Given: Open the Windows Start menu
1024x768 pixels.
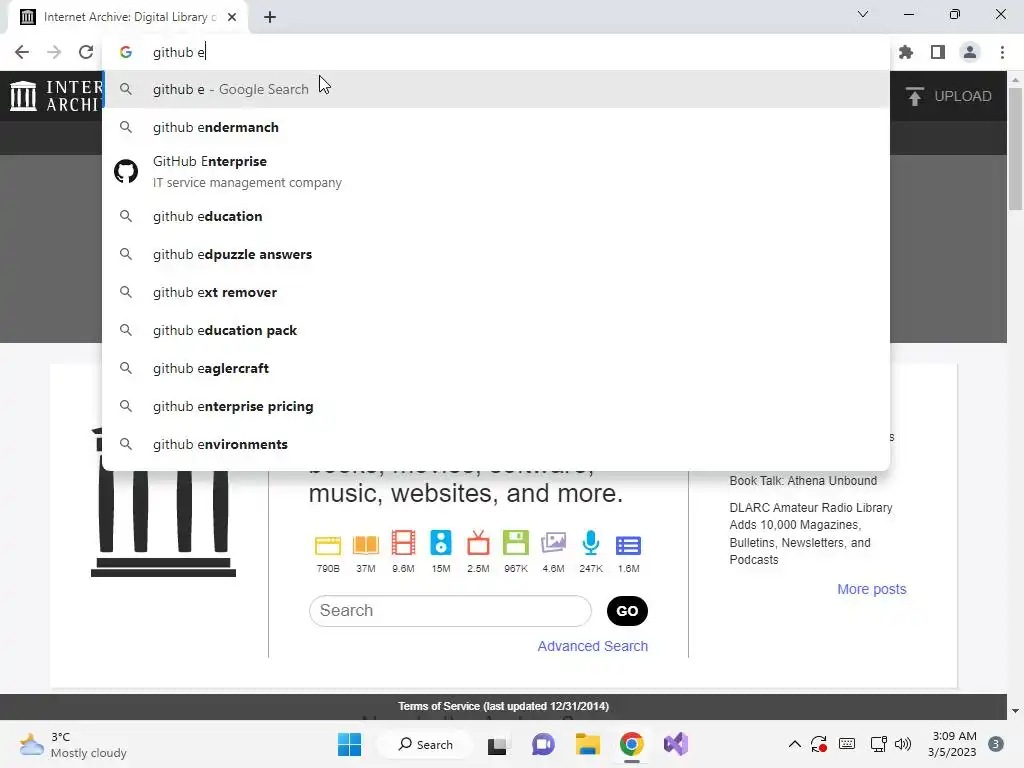Looking at the screenshot, I should pyautogui.click(x=349, y=744).
